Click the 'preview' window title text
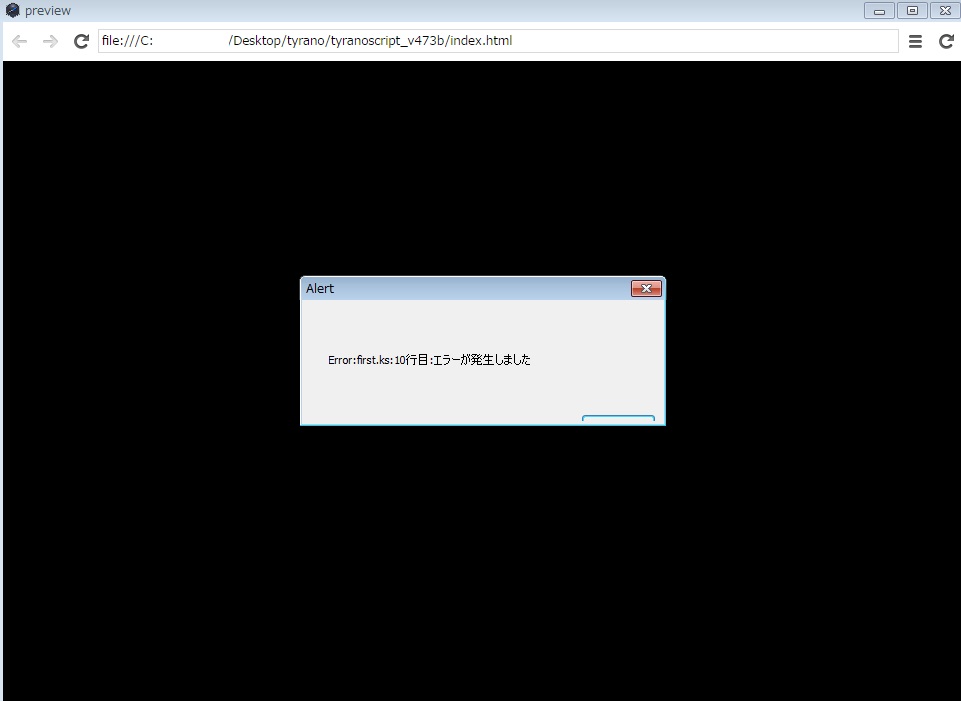The height and width of the screenshot is (701, 961). [x=48, y=11]
